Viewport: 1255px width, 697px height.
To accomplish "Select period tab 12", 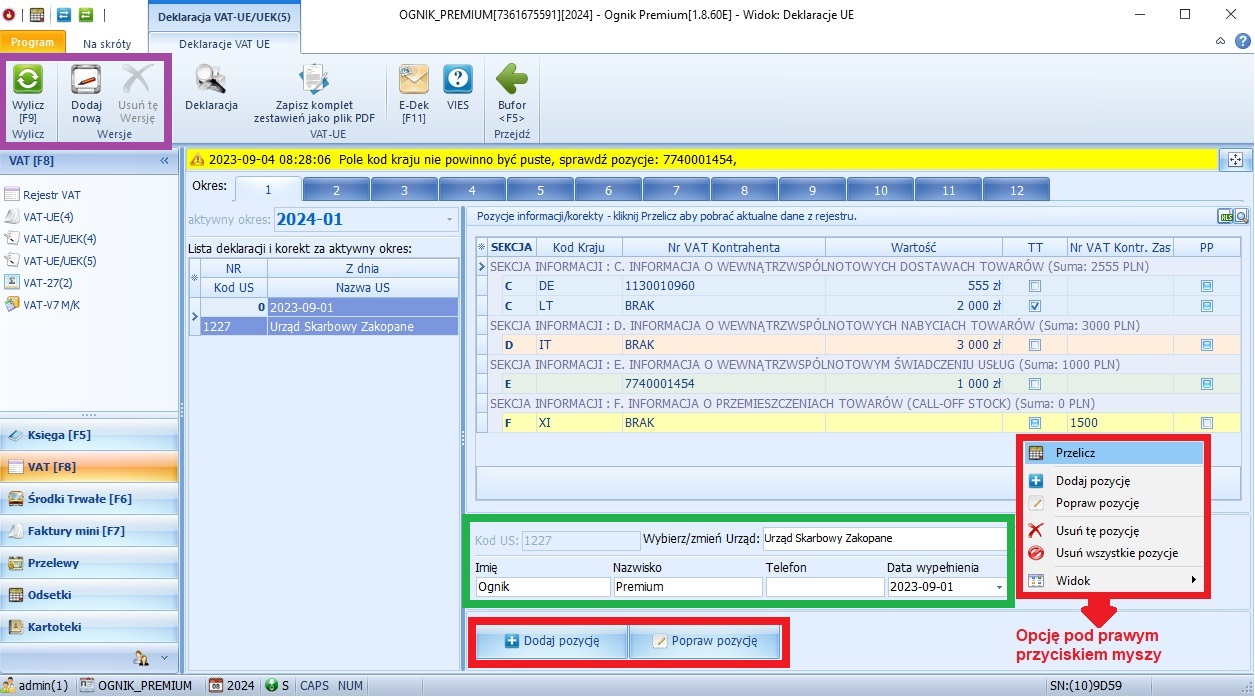I will tap(1016, 190).
